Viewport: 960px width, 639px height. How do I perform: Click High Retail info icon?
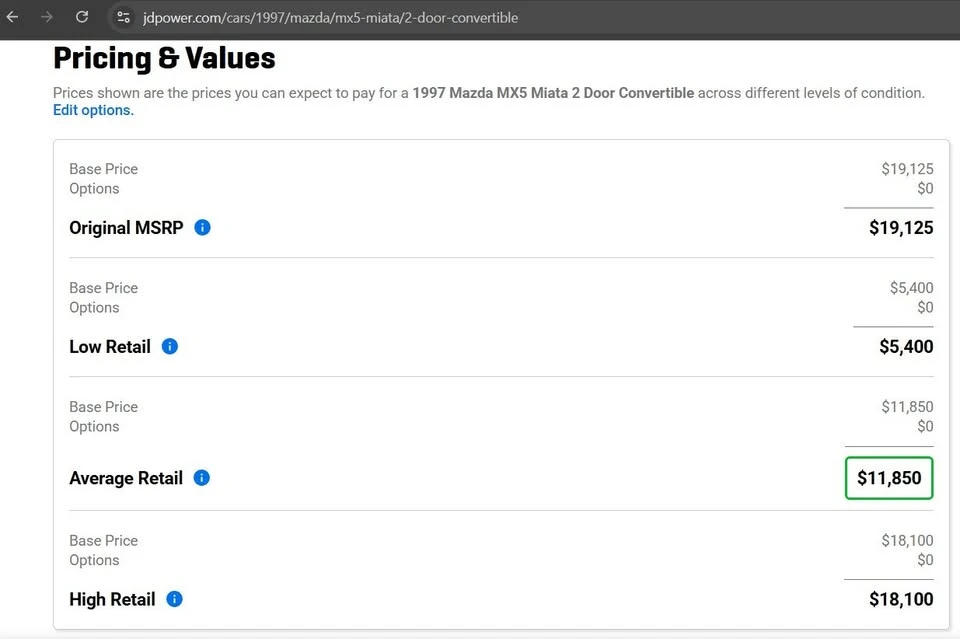pos(174,599)
